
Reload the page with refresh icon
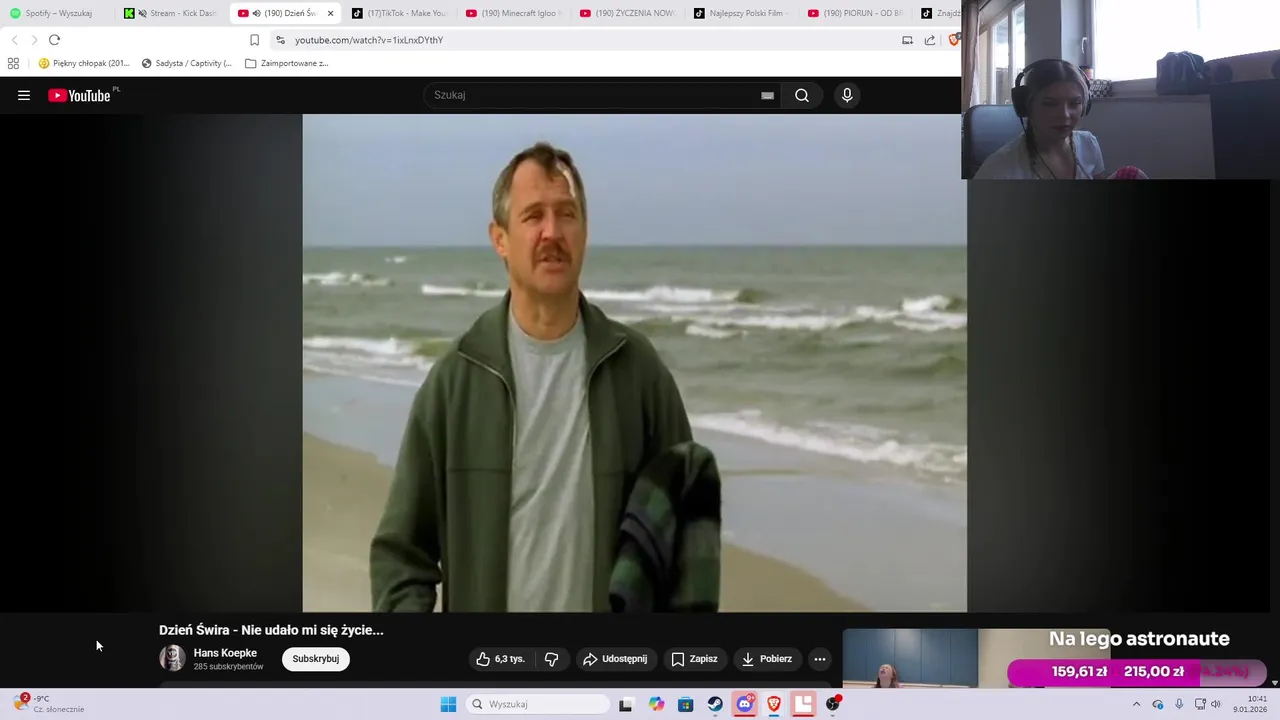pos(54,40)
